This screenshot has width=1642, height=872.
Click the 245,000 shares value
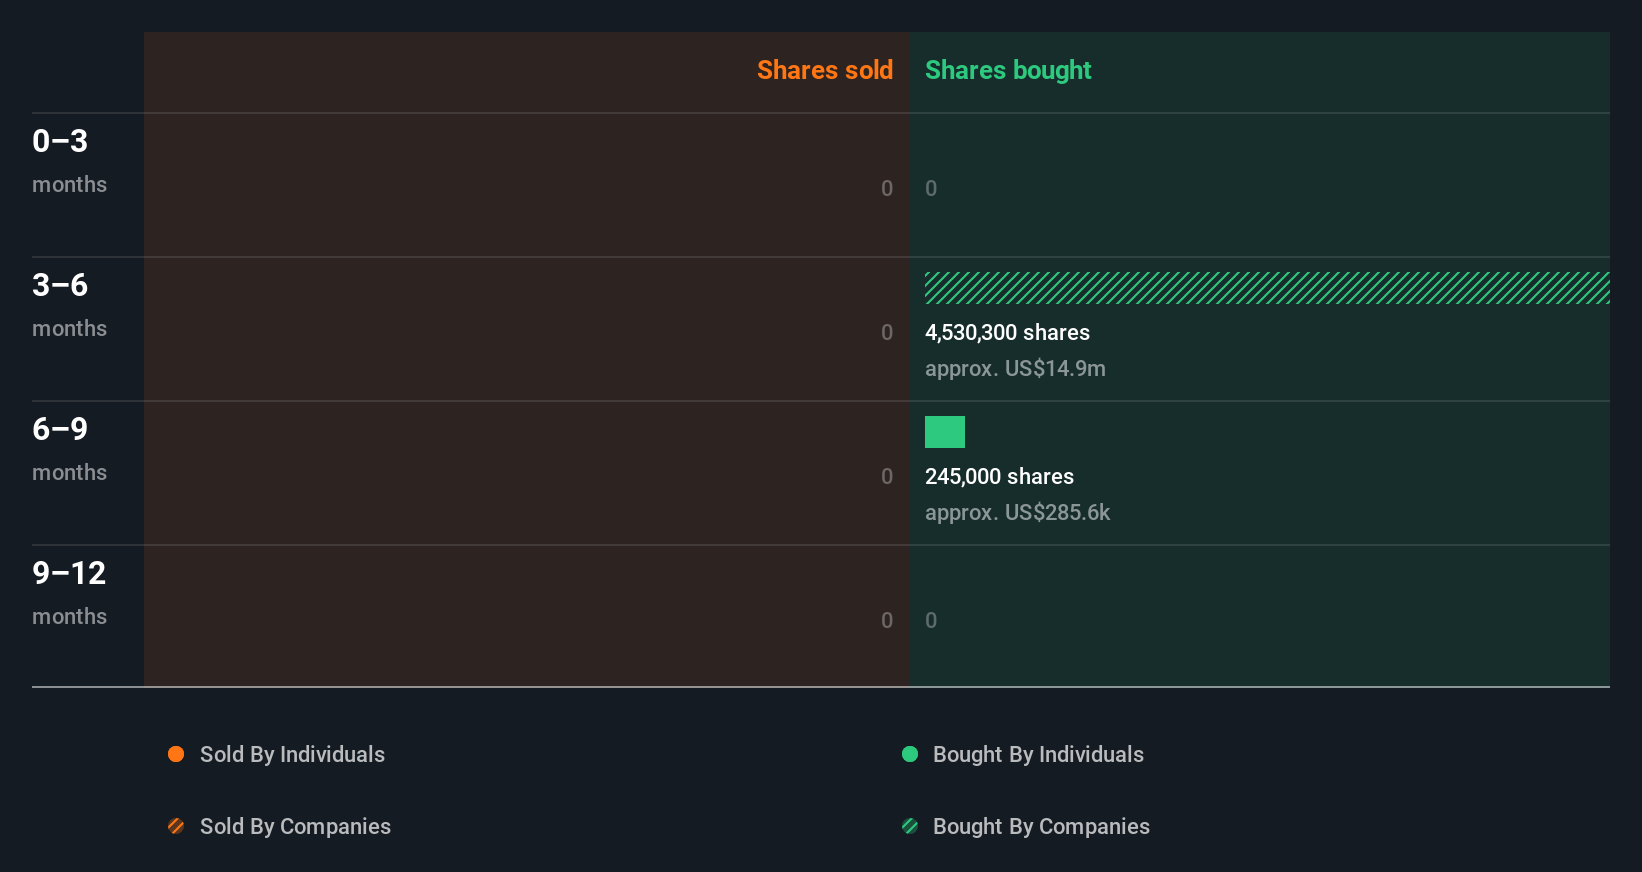[x=999, y=477]
